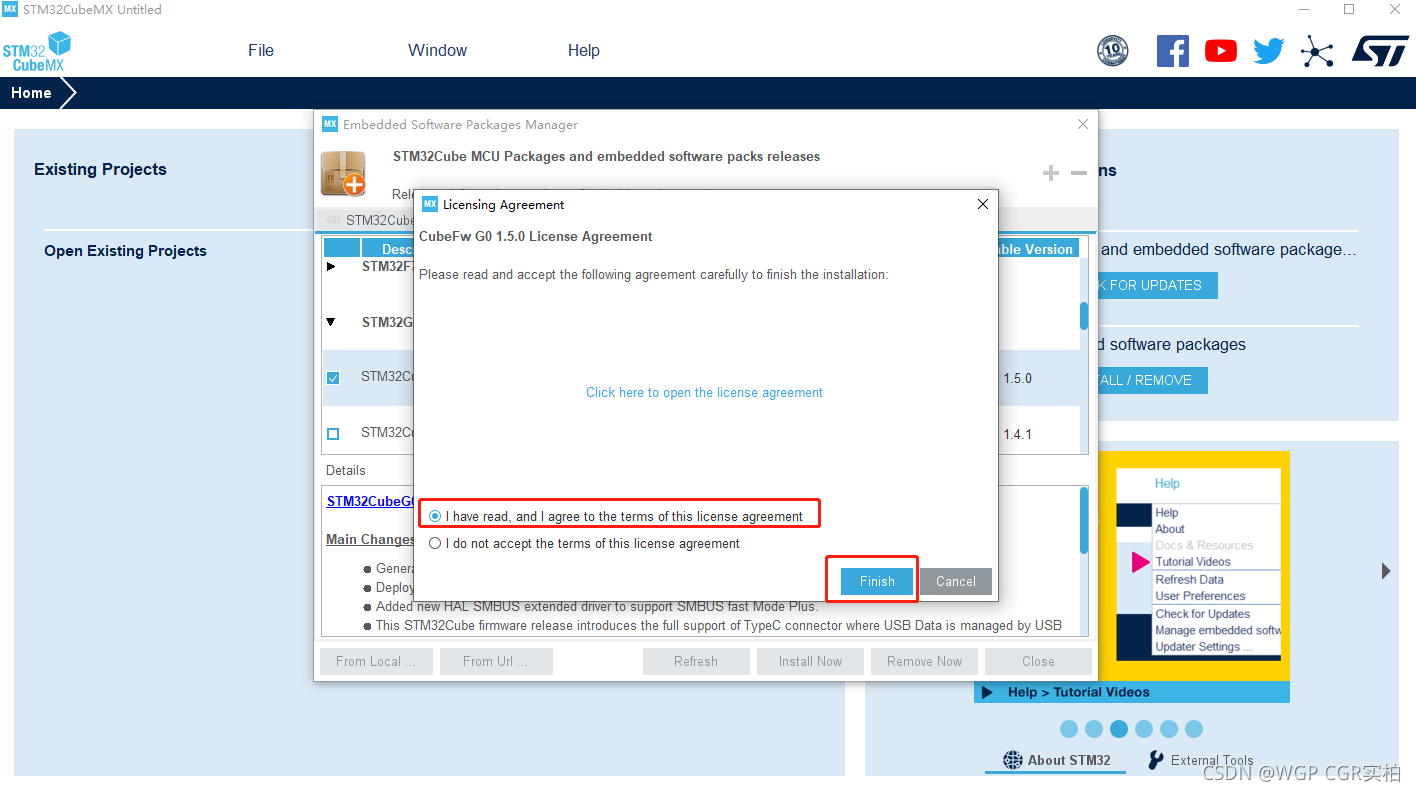
Task: Open the Twitter bird icon link
Action: [x=1268, y=51]
